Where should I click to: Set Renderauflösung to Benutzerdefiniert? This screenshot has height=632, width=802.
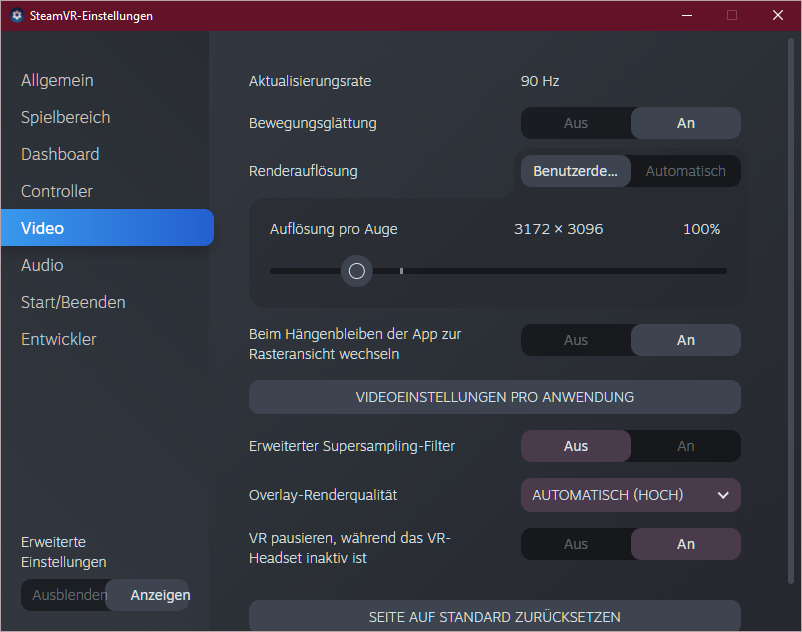point(576,171)
